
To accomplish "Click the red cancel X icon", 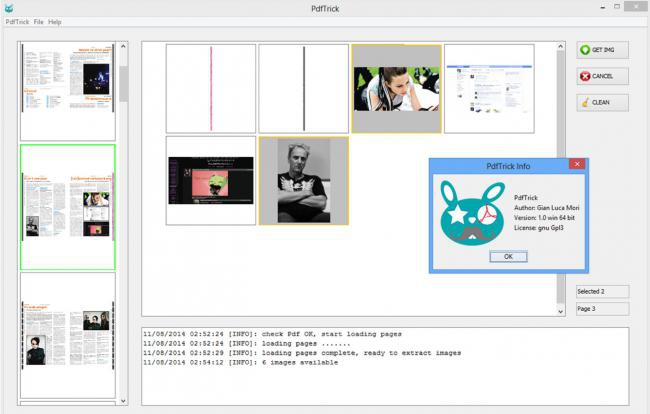I will tap(585, 76).
